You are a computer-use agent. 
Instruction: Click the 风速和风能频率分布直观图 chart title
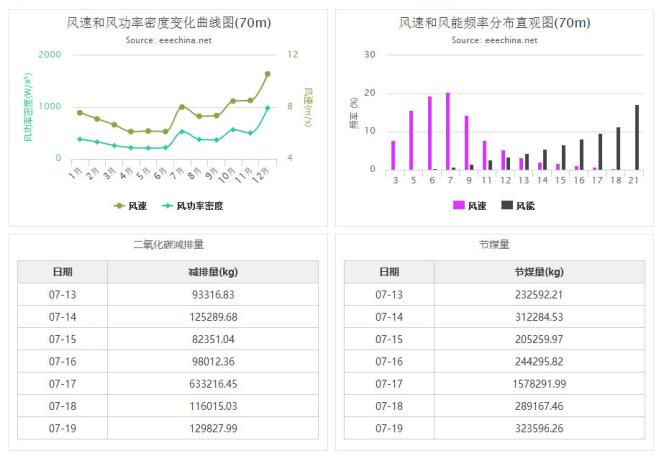[x=494, y=22]
